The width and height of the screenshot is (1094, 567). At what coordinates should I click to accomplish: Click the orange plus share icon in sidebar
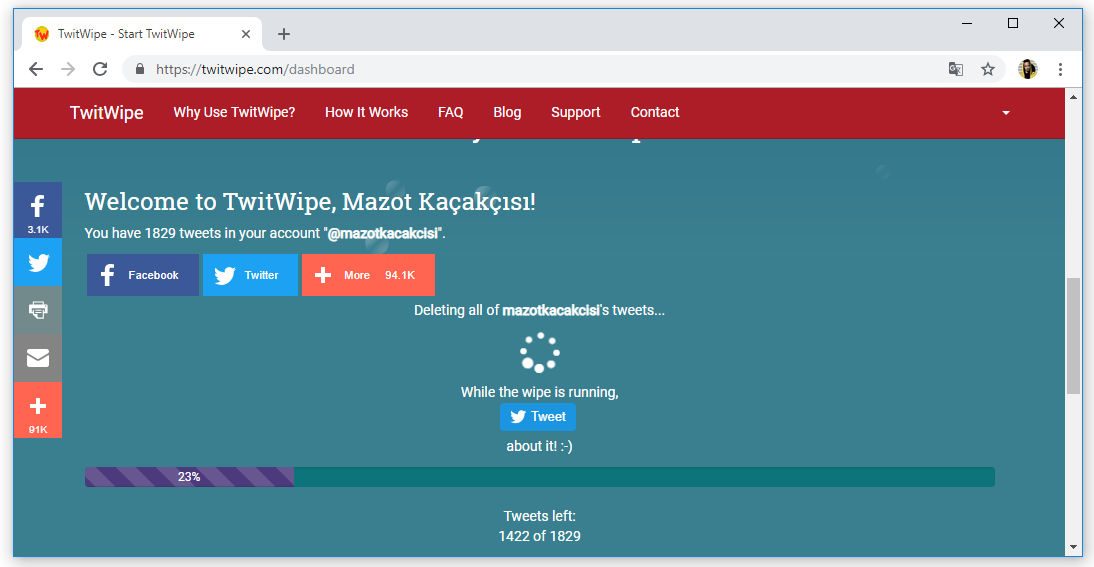click(38, 409)
